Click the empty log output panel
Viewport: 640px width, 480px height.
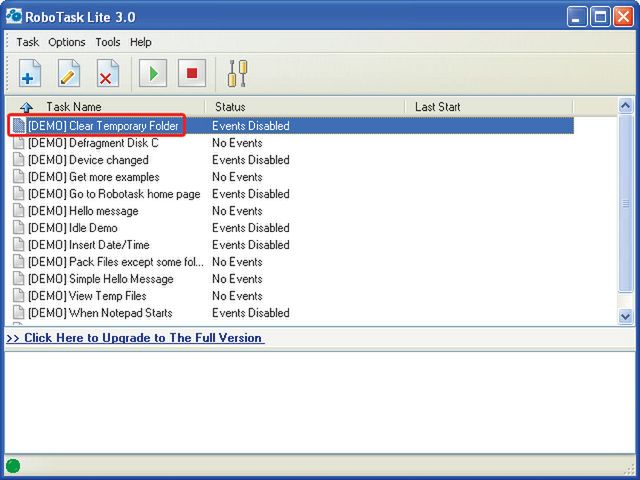click(320, 401)
